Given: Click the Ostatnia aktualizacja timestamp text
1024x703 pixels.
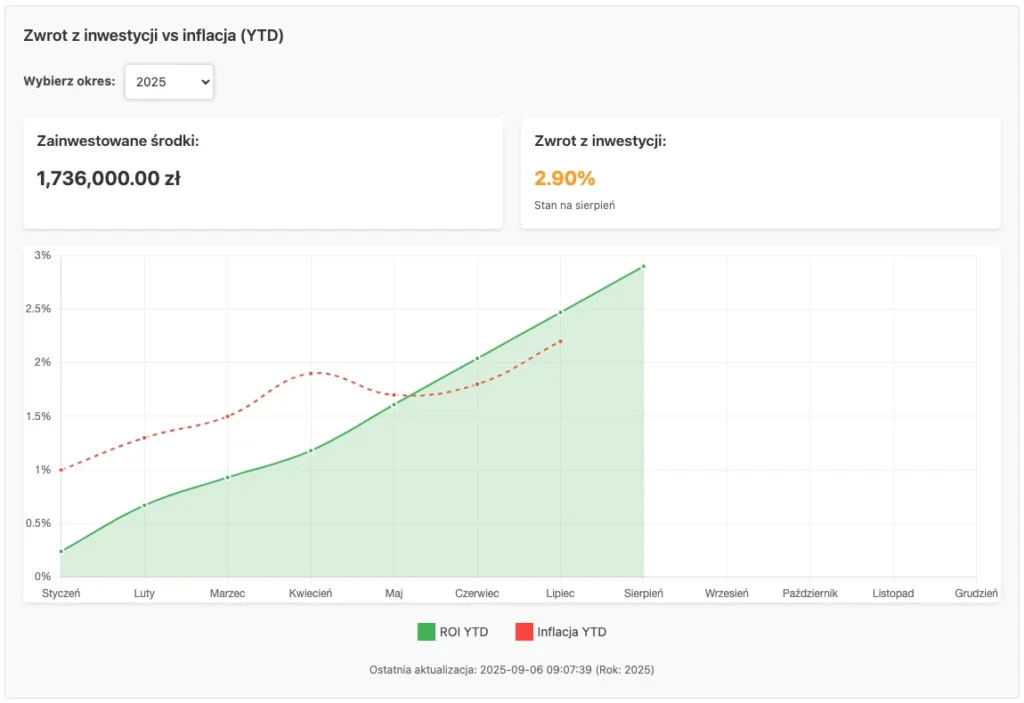Looking at the screenshot, I should tap(511, 669).
